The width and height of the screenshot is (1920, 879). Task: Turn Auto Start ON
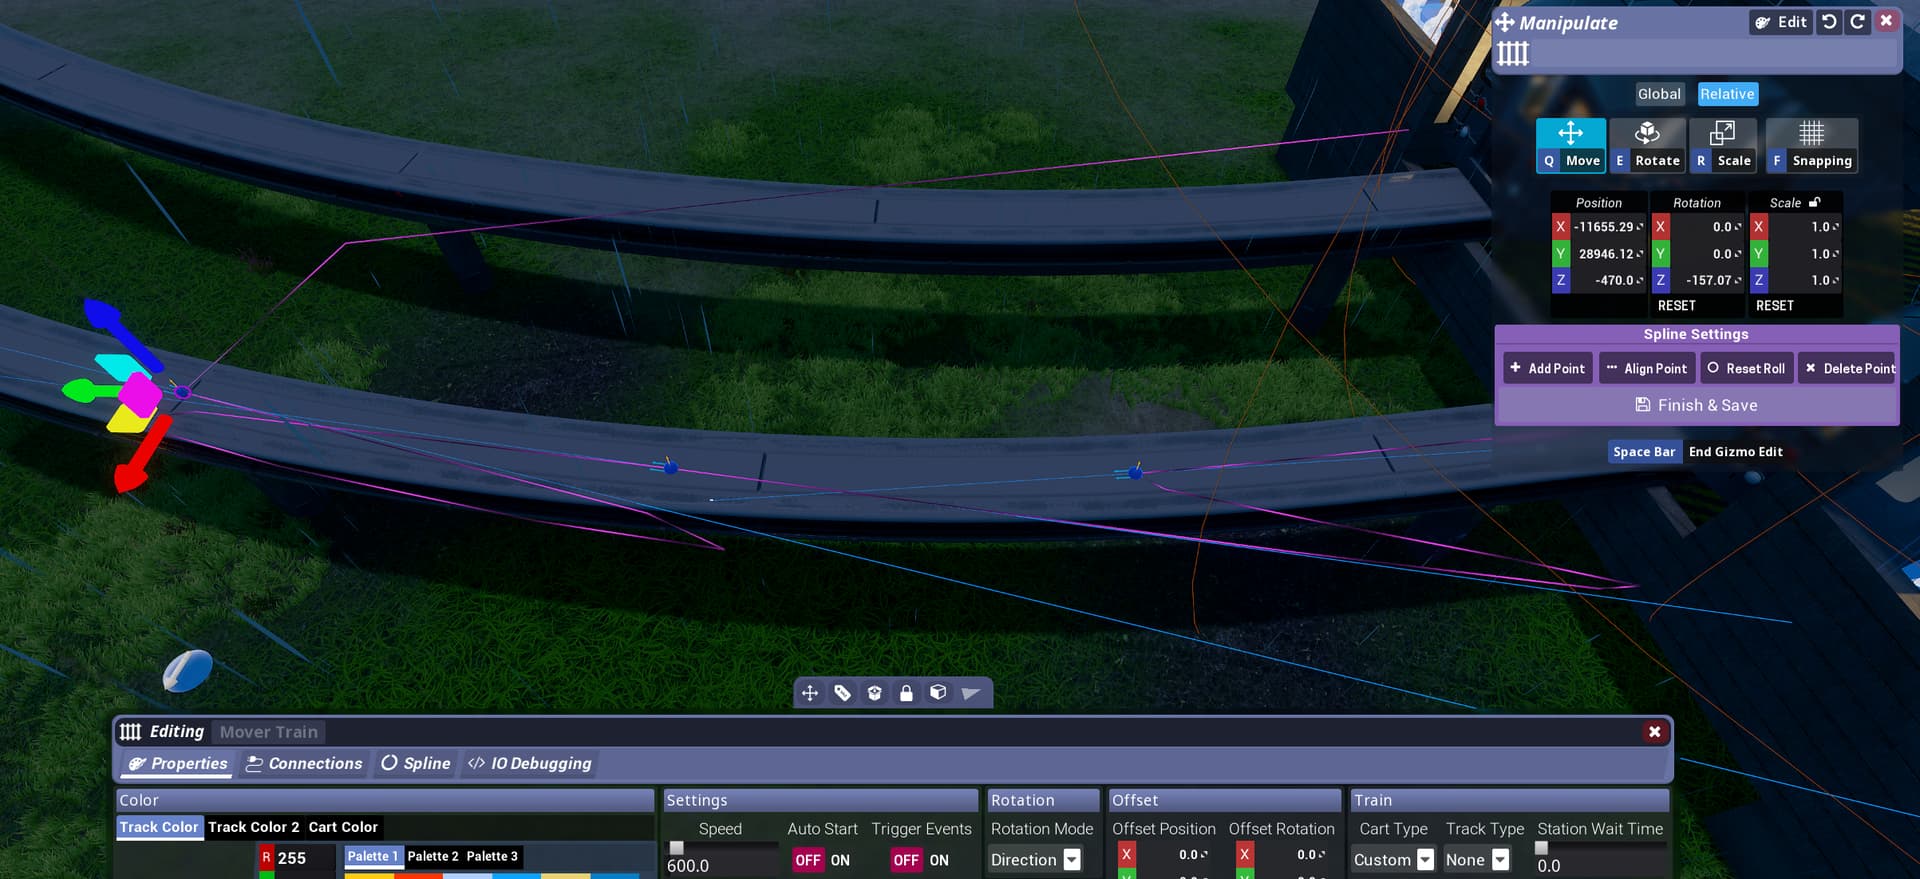[x=840, y=860]
